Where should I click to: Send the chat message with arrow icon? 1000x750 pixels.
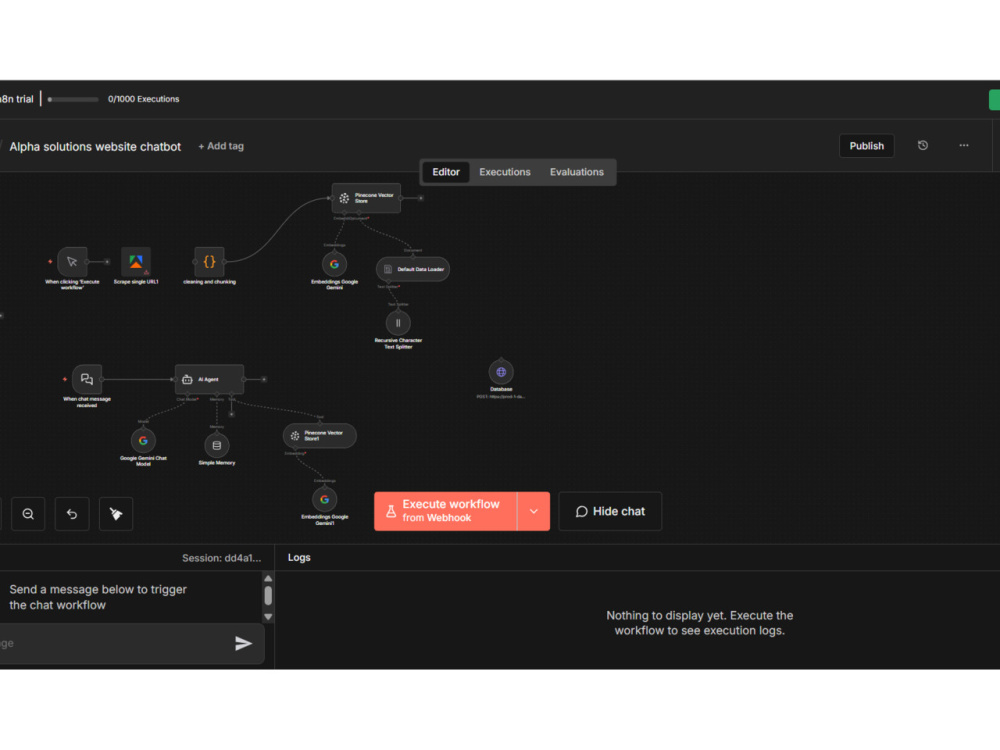point(243,643)
